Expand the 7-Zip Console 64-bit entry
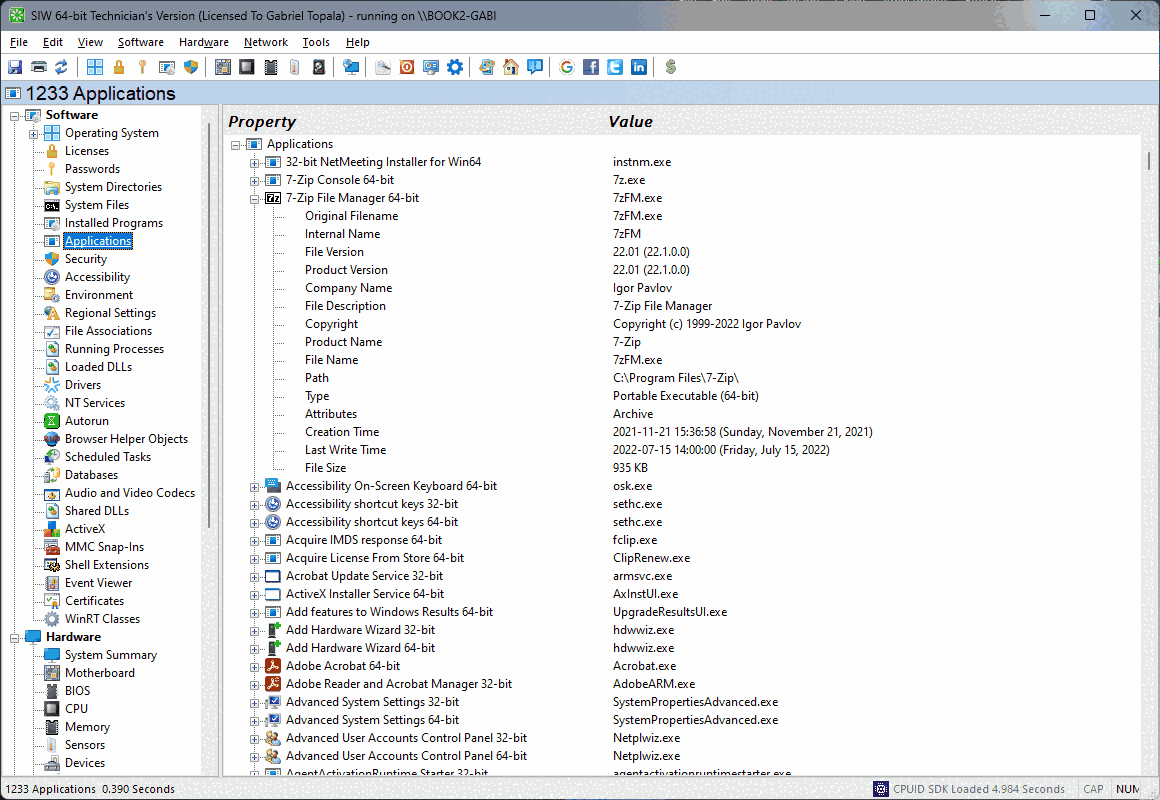Image resolution: width=1160 pixels, height=800 pixels. click(253, 179)
